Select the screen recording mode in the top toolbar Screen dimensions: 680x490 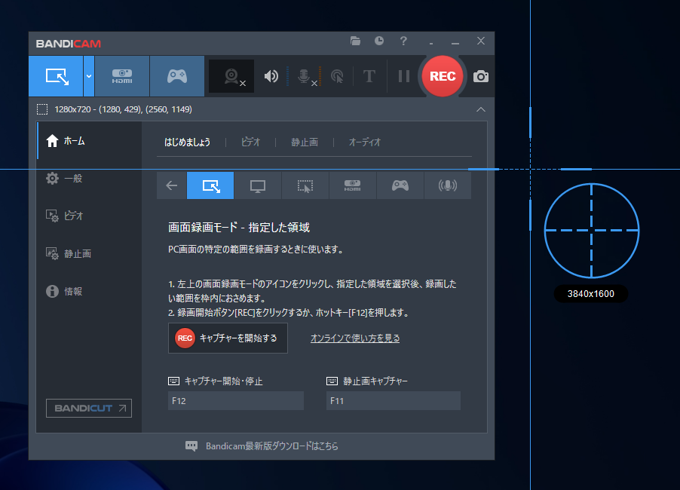56,76
